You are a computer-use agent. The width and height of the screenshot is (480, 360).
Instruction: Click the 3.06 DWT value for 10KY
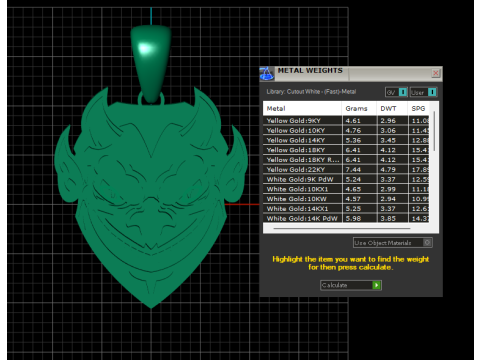[388, 130]
